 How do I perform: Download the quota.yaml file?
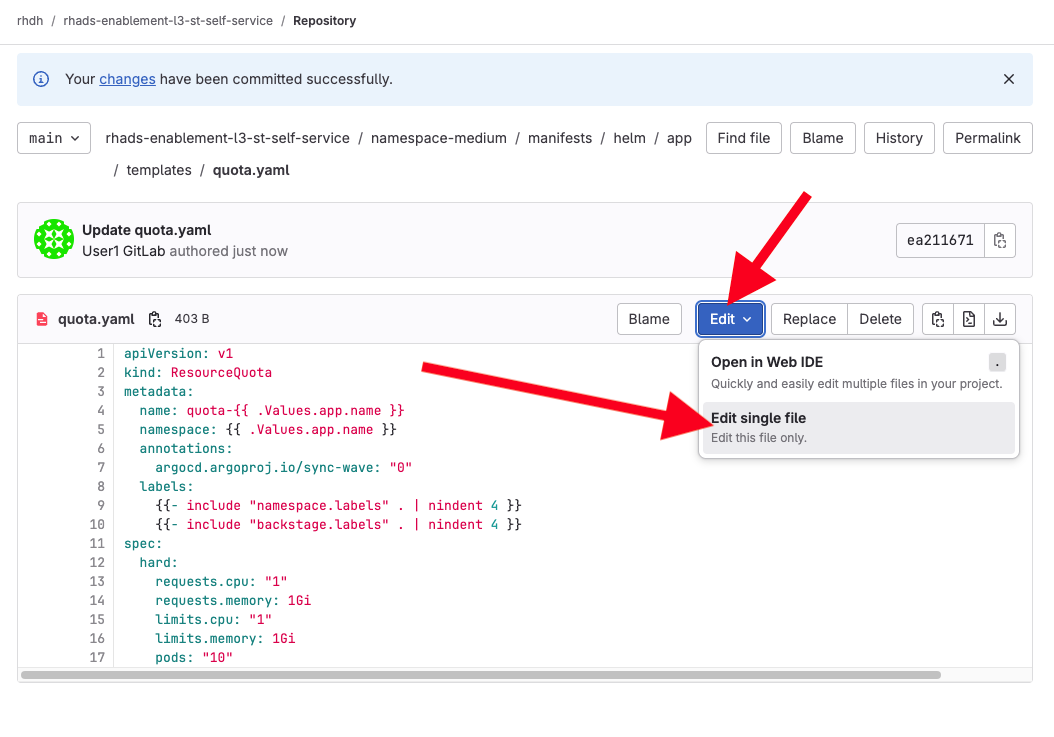999,319
